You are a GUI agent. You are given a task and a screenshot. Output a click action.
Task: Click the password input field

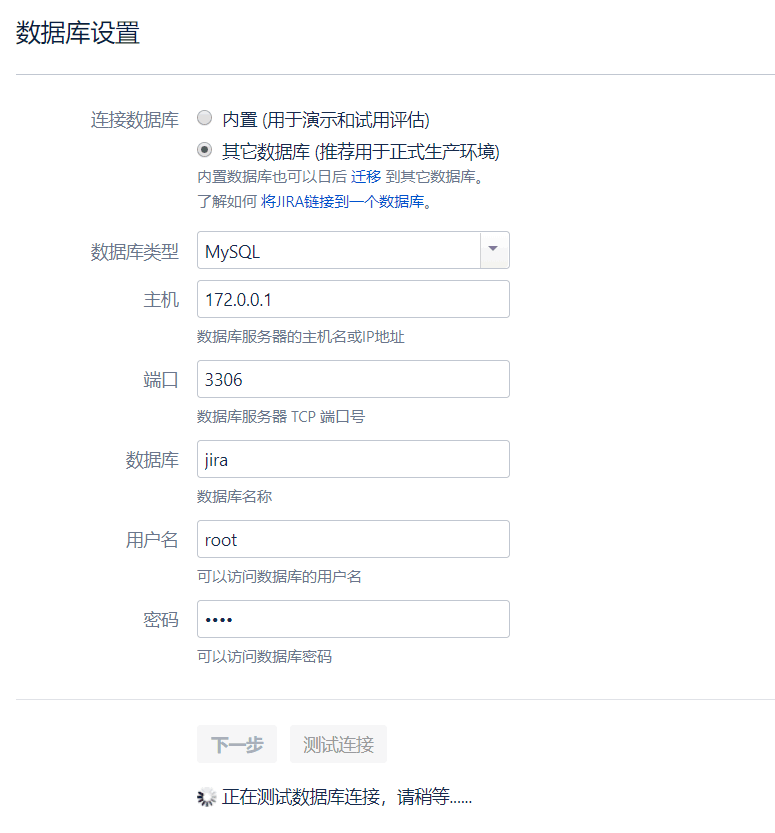pyautogui.click(x=353, y=619)
